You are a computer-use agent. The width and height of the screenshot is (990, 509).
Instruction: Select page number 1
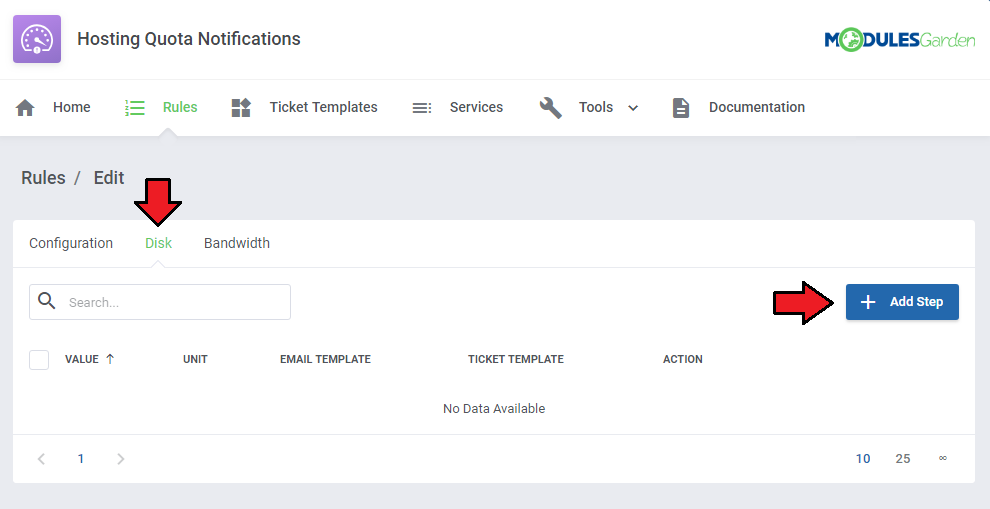(x=81, y=458)
